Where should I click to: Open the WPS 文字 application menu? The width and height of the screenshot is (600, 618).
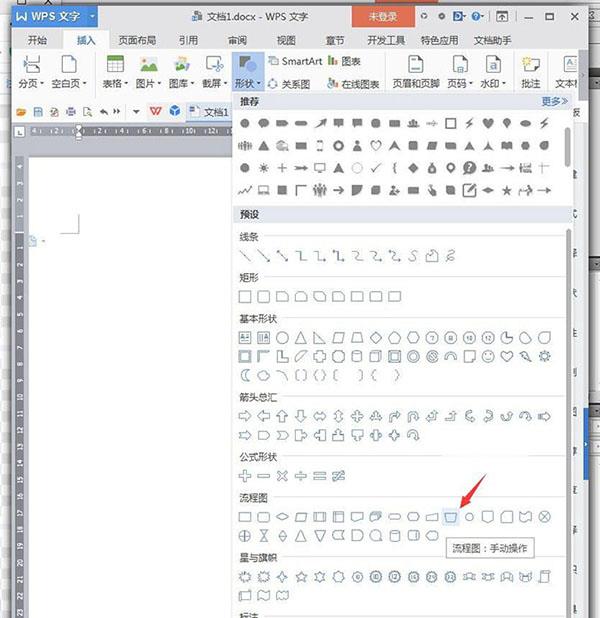point(54,17)
